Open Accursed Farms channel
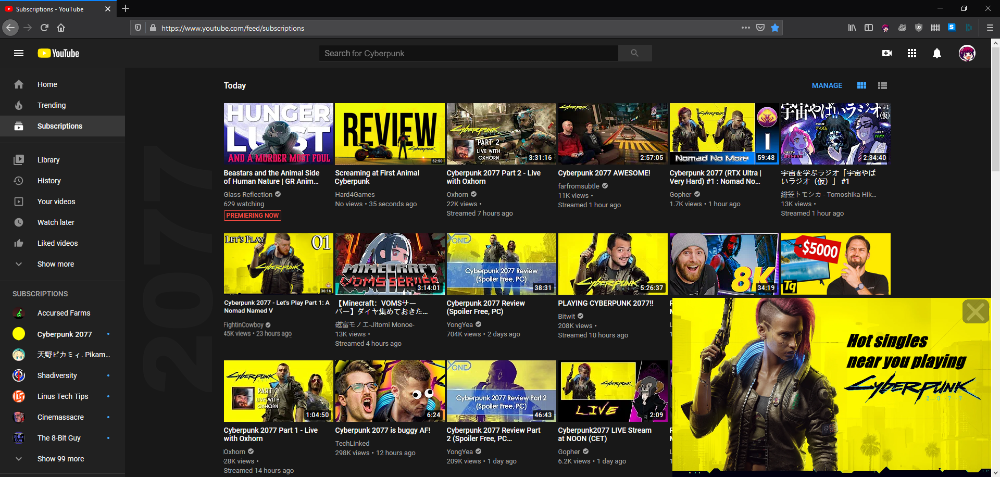This screenshot has width=1000, height=477. click(x=62, y=313)
